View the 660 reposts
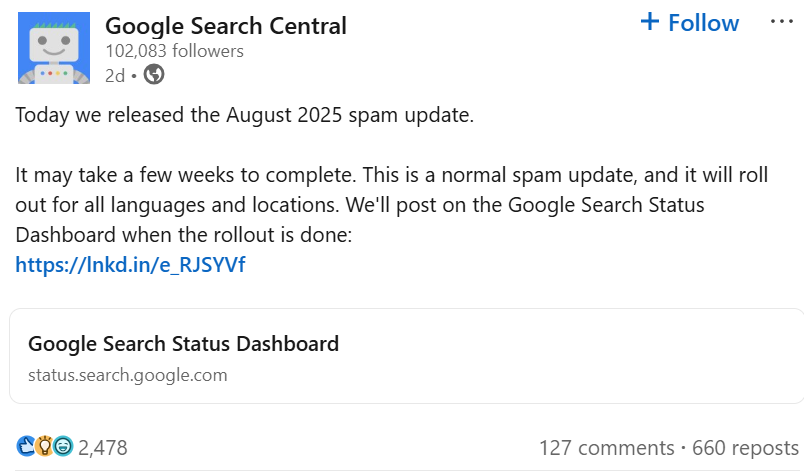This screenshot has width=804, height=472. point(742,447)
